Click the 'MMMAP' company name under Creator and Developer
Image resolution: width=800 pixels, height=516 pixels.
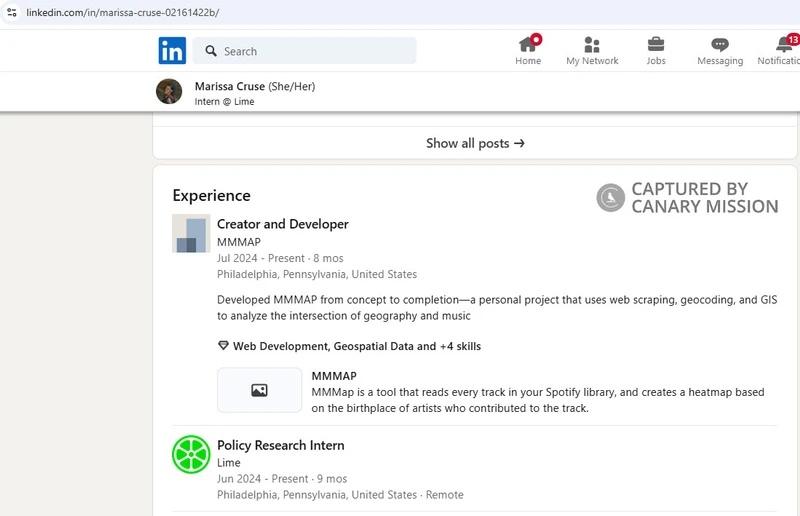[x=239, y=242]
